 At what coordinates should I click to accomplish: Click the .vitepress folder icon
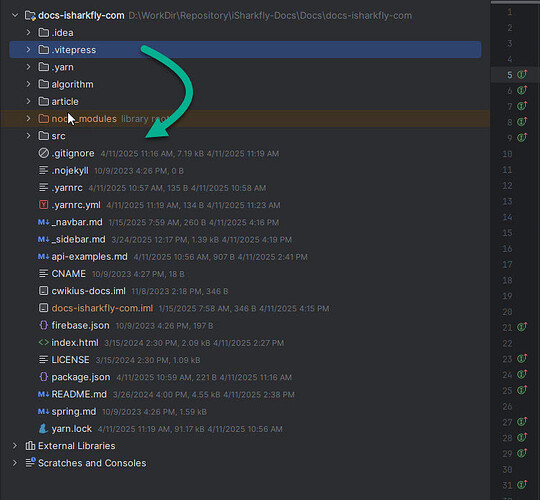pyautogui.click(x=43, y=50)
